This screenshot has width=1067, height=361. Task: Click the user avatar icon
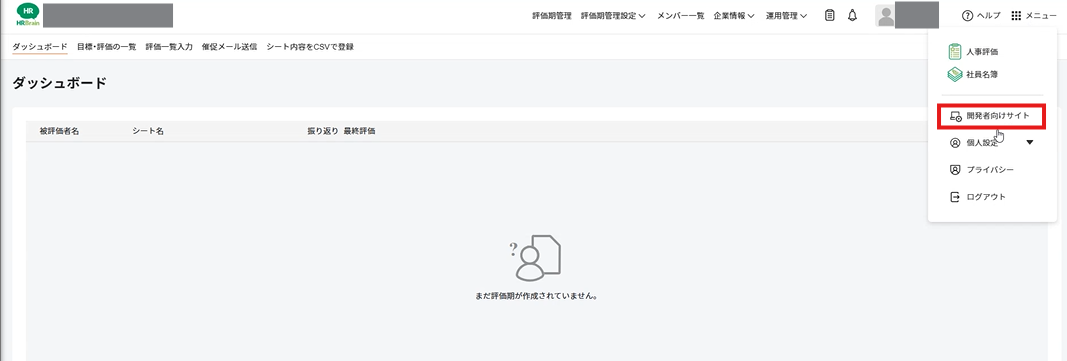[x=885, y=16]
